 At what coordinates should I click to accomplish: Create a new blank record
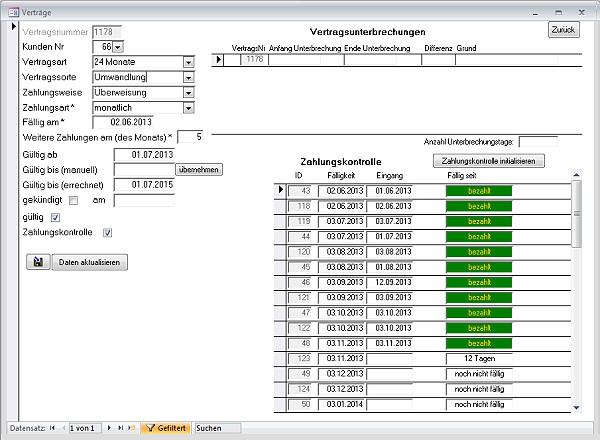(x=133, y=428)
